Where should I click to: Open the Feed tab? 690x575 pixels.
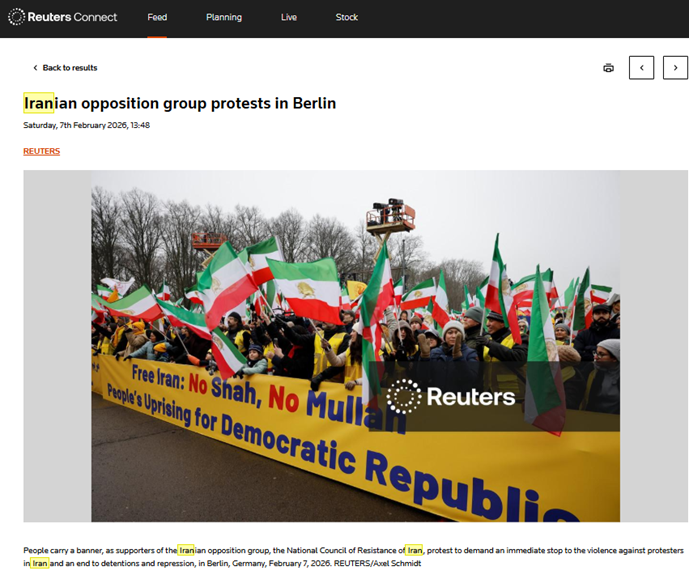click(157, 17)
